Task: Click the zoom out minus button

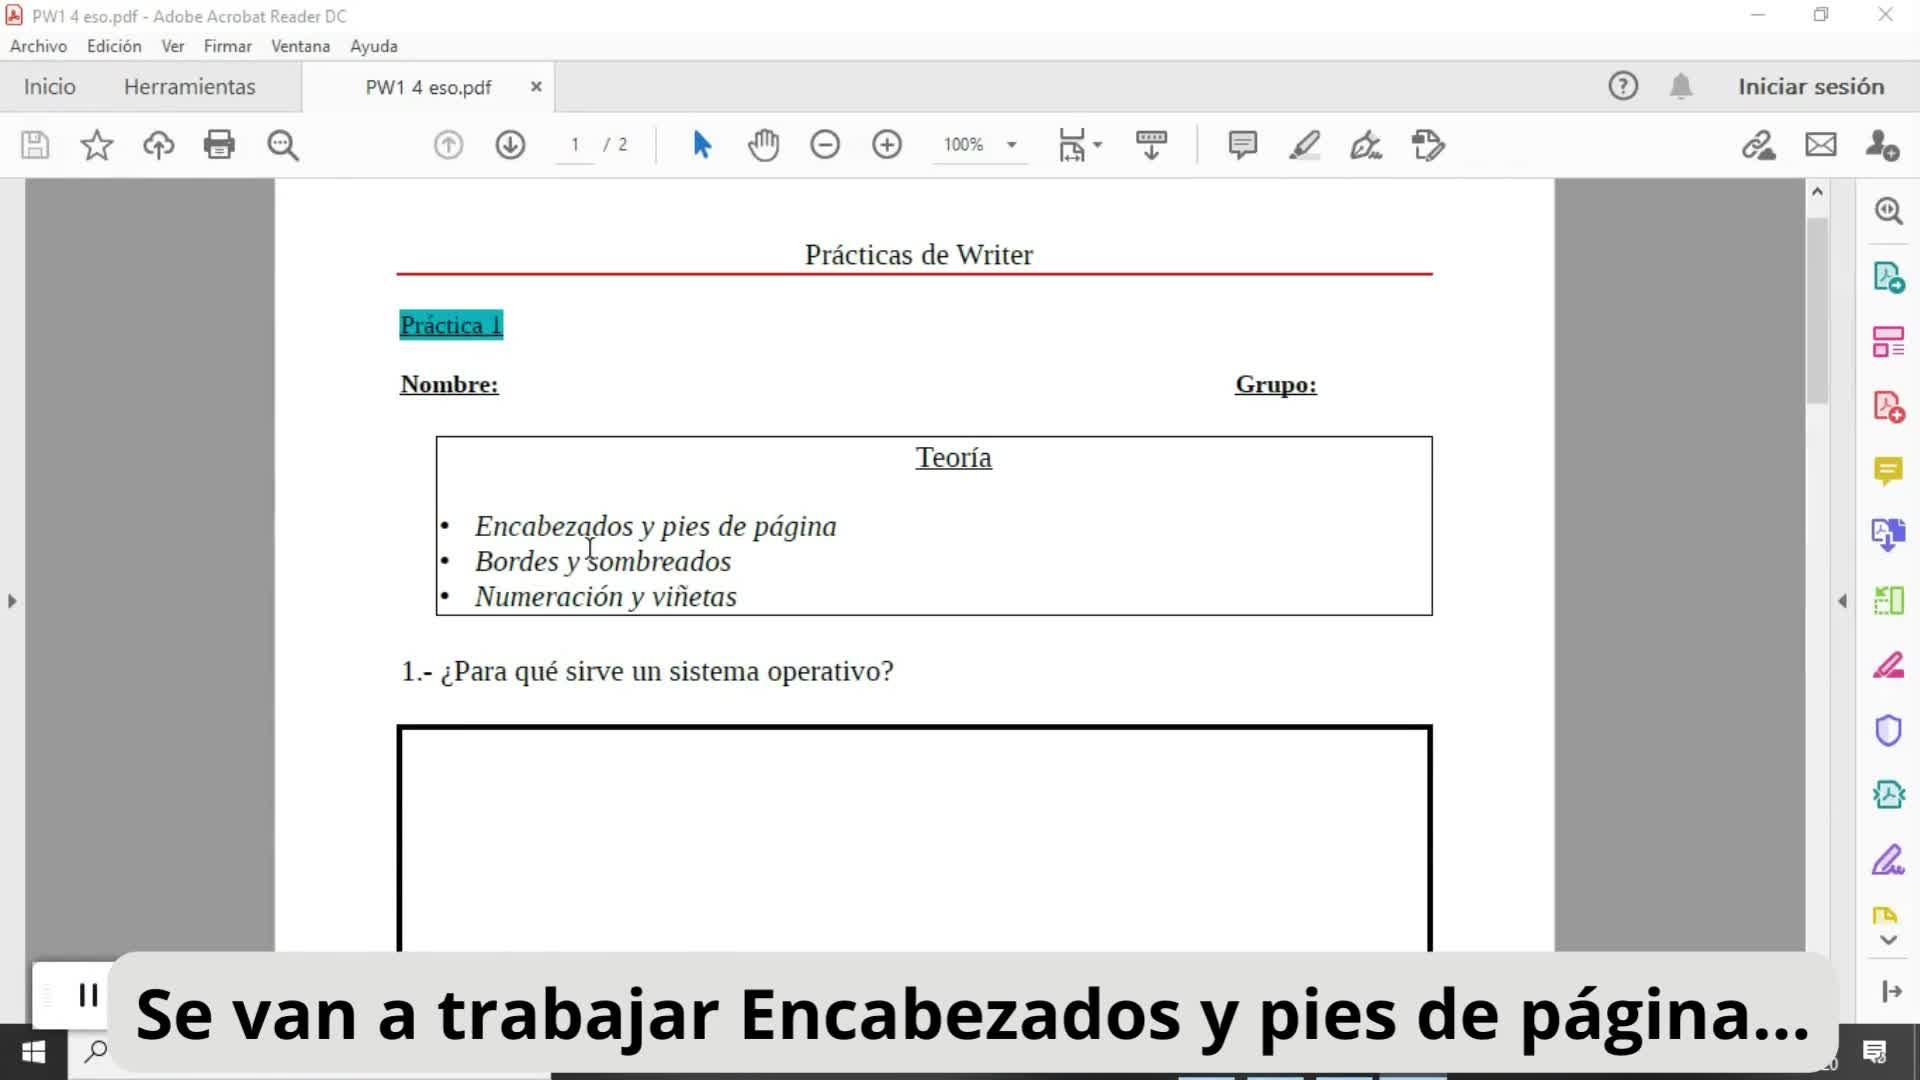Action: click(x=825, y=145)
